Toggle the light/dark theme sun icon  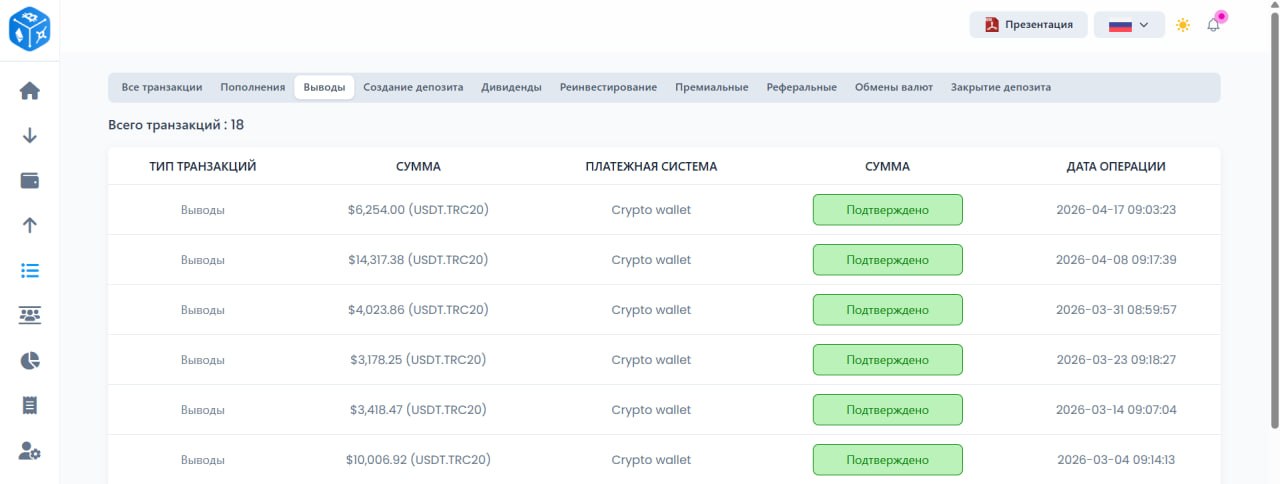[1183, 25]
